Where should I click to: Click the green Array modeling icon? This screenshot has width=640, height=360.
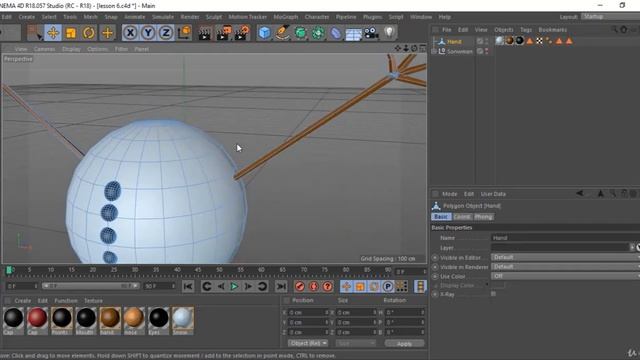318,33
